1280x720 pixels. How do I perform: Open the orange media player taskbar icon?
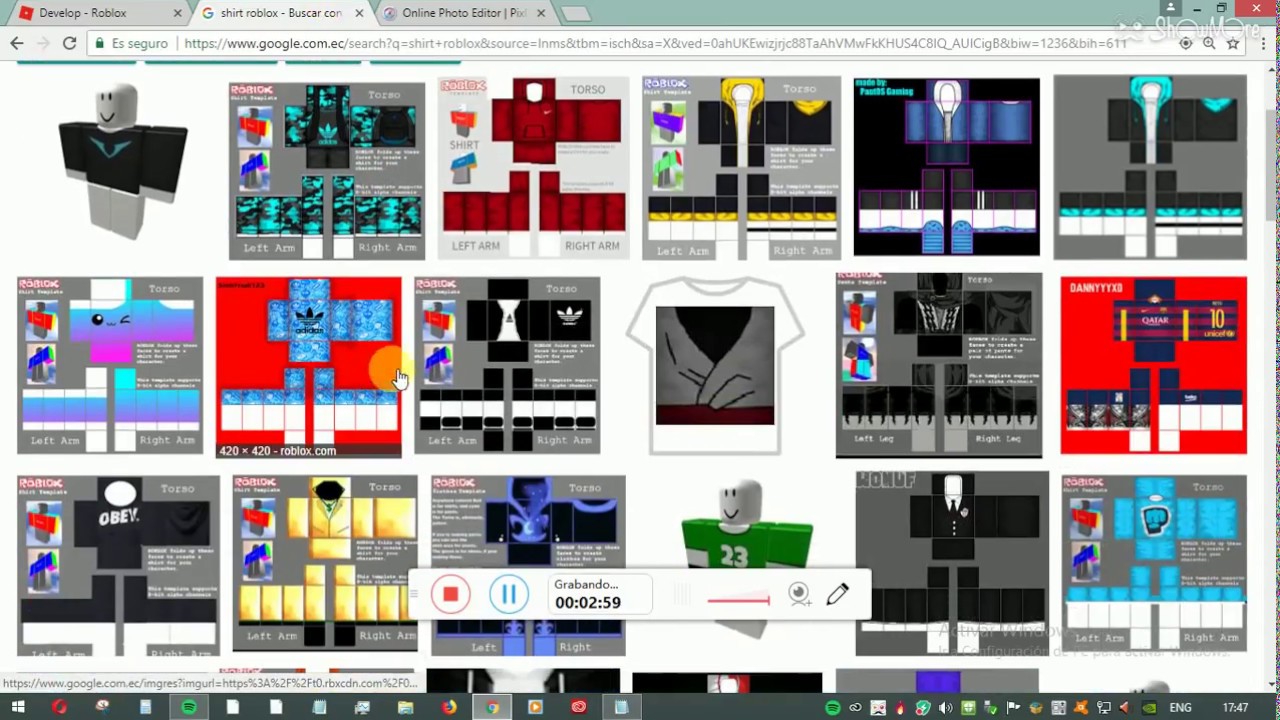535,708
